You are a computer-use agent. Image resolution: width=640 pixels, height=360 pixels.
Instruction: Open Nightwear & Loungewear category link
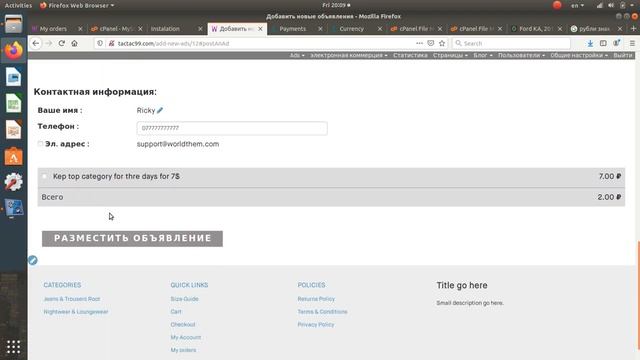coord(76,312)
